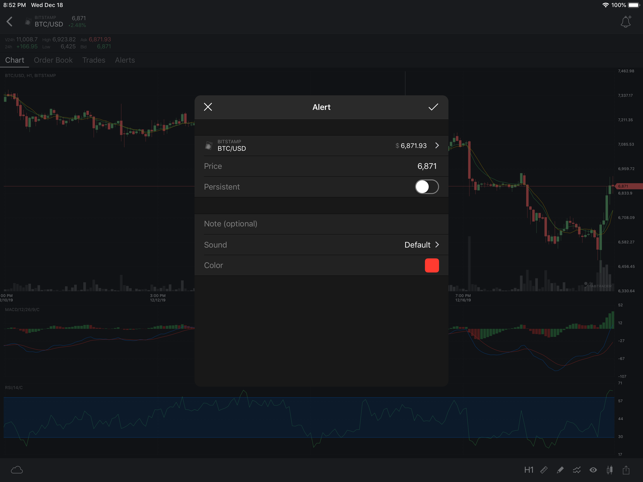Tap the share chart icon
Screen dimensions: 643x482
[x=626, y=470]
